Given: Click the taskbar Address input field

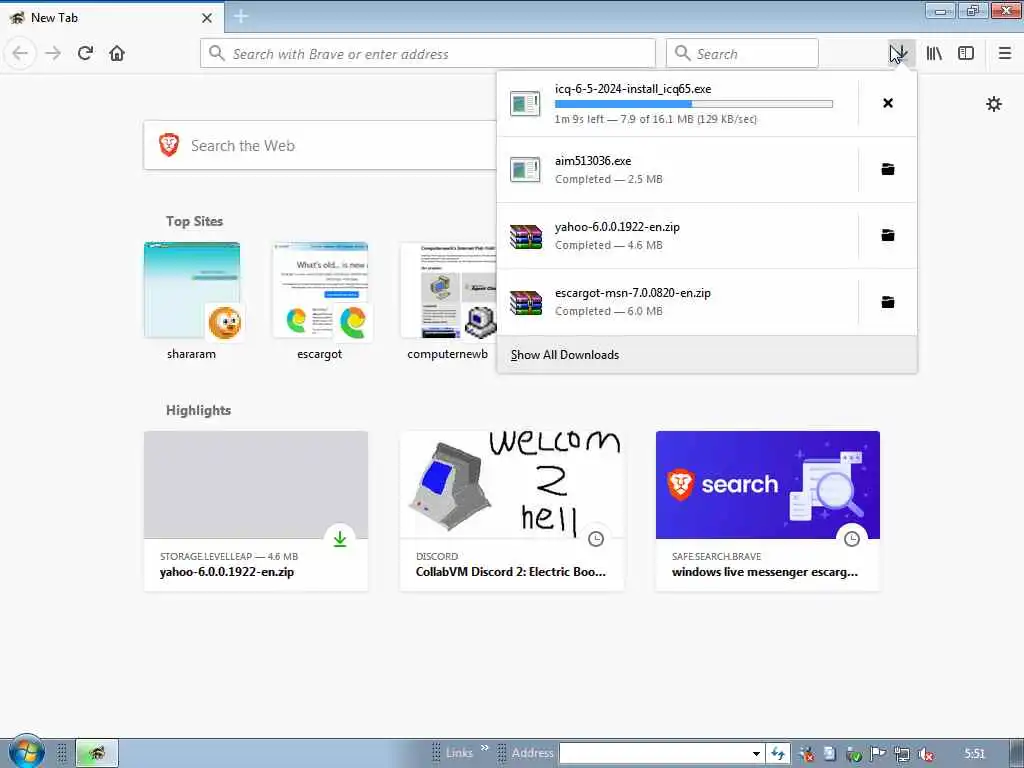Looking at the screenshot, I should pyautogui.click(x=654, y=753).
